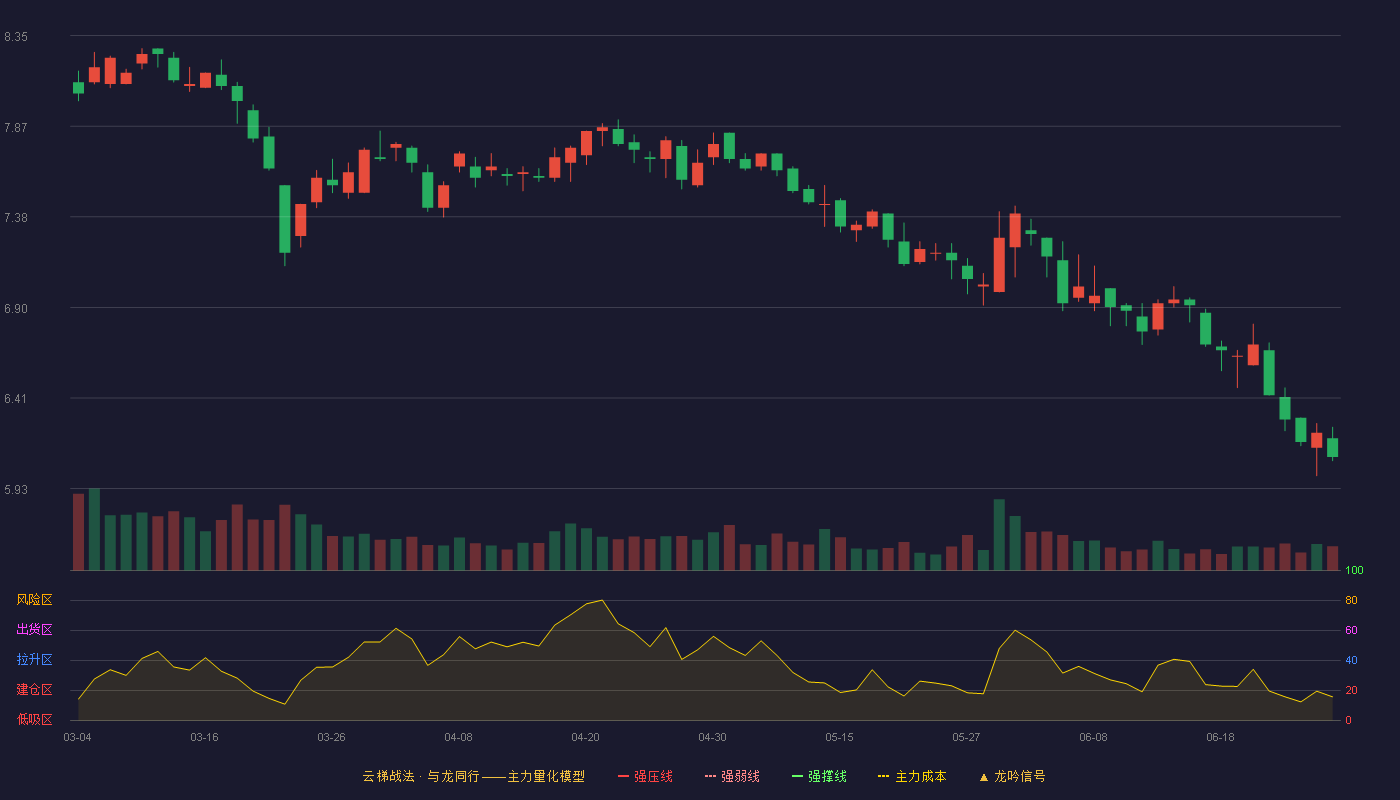
Task: Click the 03-04 date label
Action: [x=77, y=737]
